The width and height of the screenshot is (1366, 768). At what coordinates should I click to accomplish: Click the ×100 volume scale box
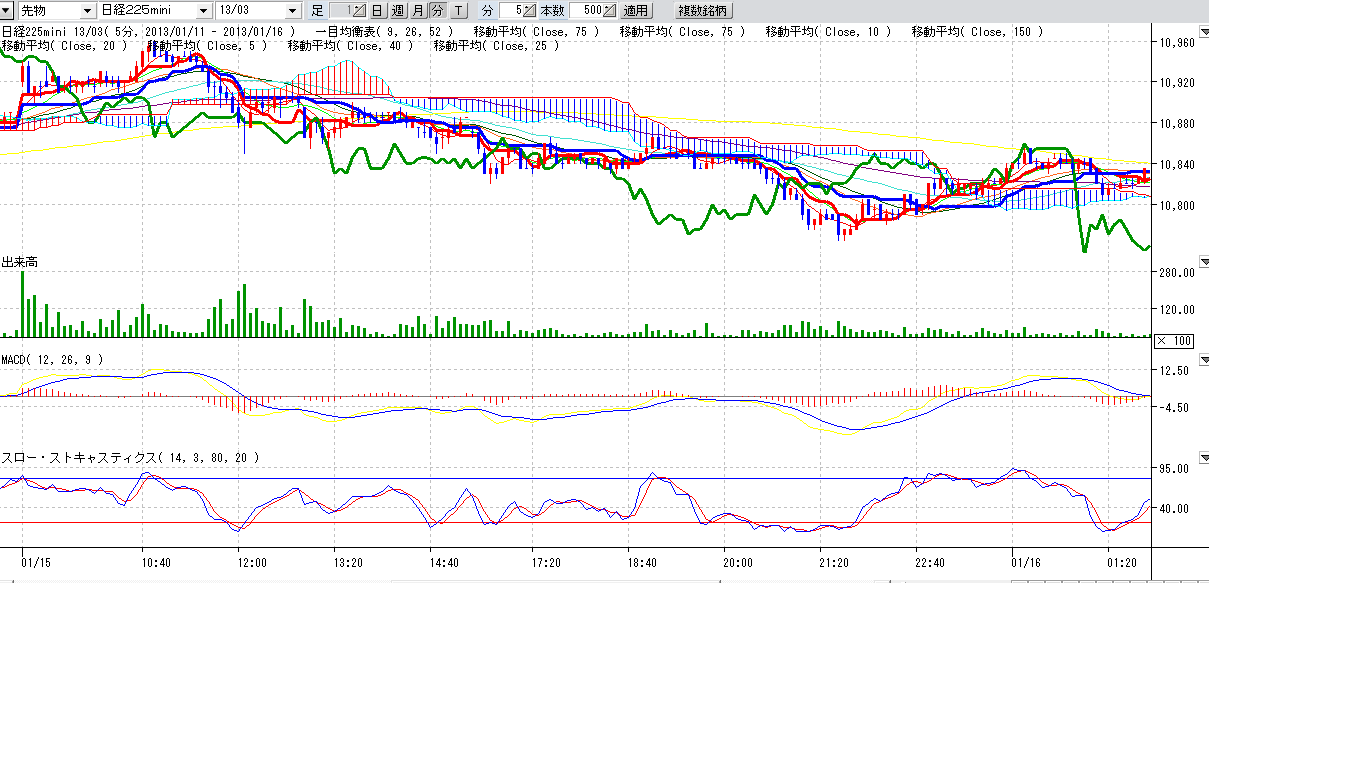pos(1173,341)
